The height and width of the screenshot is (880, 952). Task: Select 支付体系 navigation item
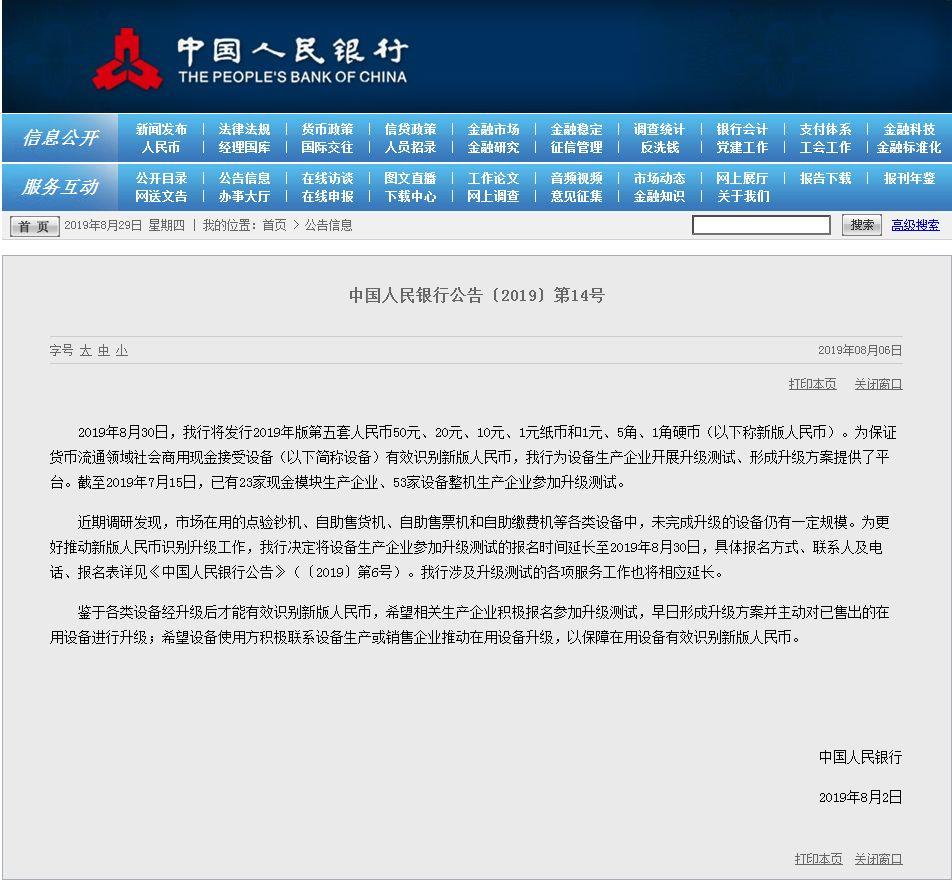pos(825,129)
